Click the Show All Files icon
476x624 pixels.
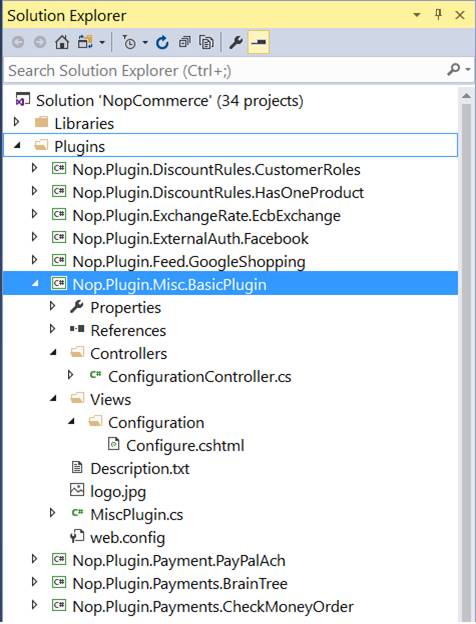pyautogui.click(x=206, y=42)
